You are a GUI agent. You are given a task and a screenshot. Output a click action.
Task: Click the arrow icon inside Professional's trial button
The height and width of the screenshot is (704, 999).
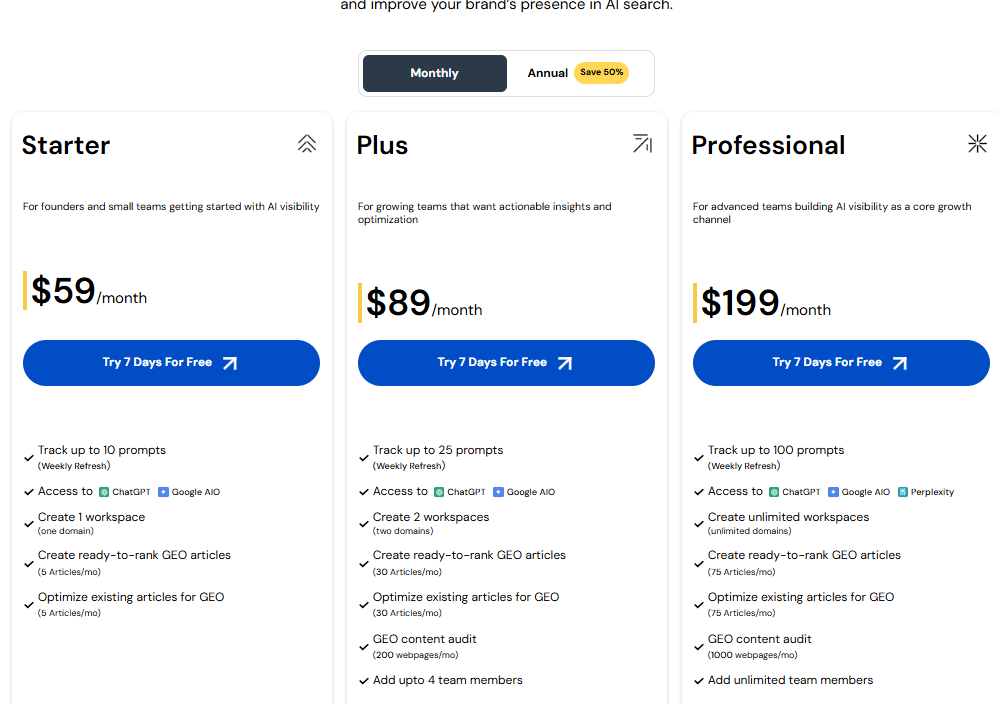(899, 363)
